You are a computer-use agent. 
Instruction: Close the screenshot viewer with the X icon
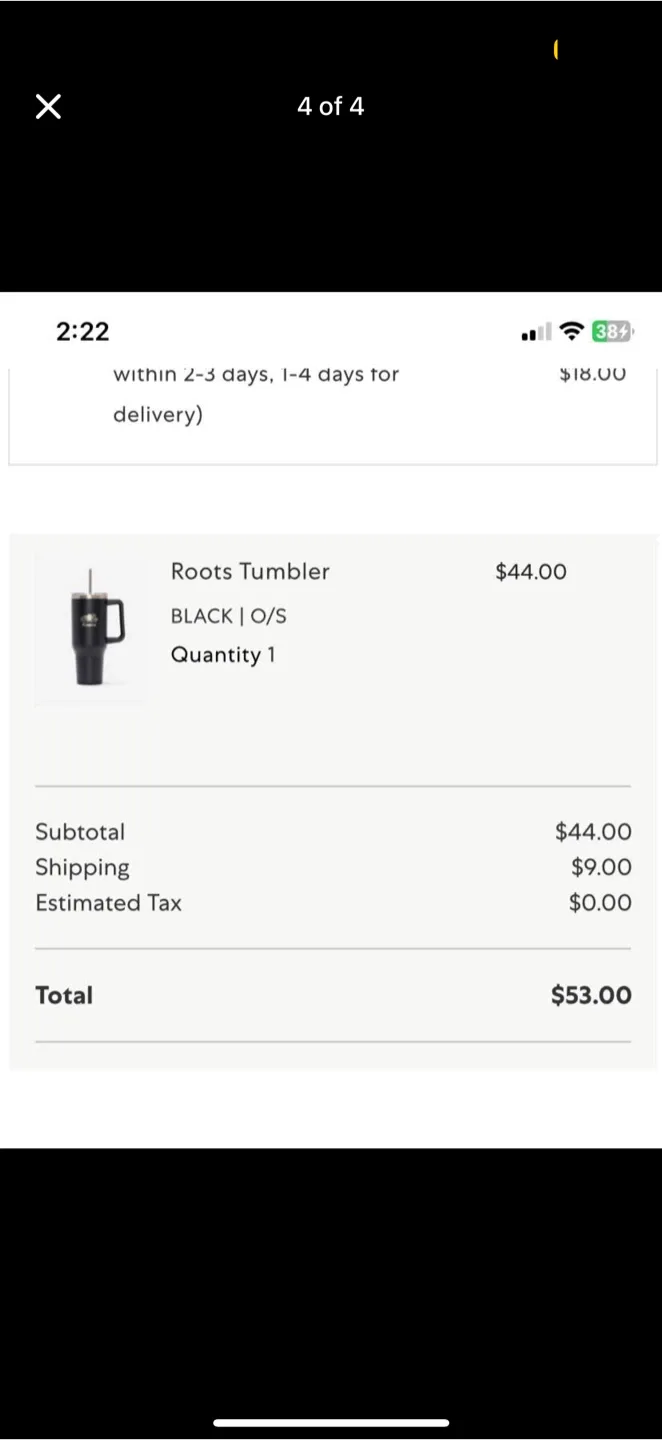(x=48, y=106)
